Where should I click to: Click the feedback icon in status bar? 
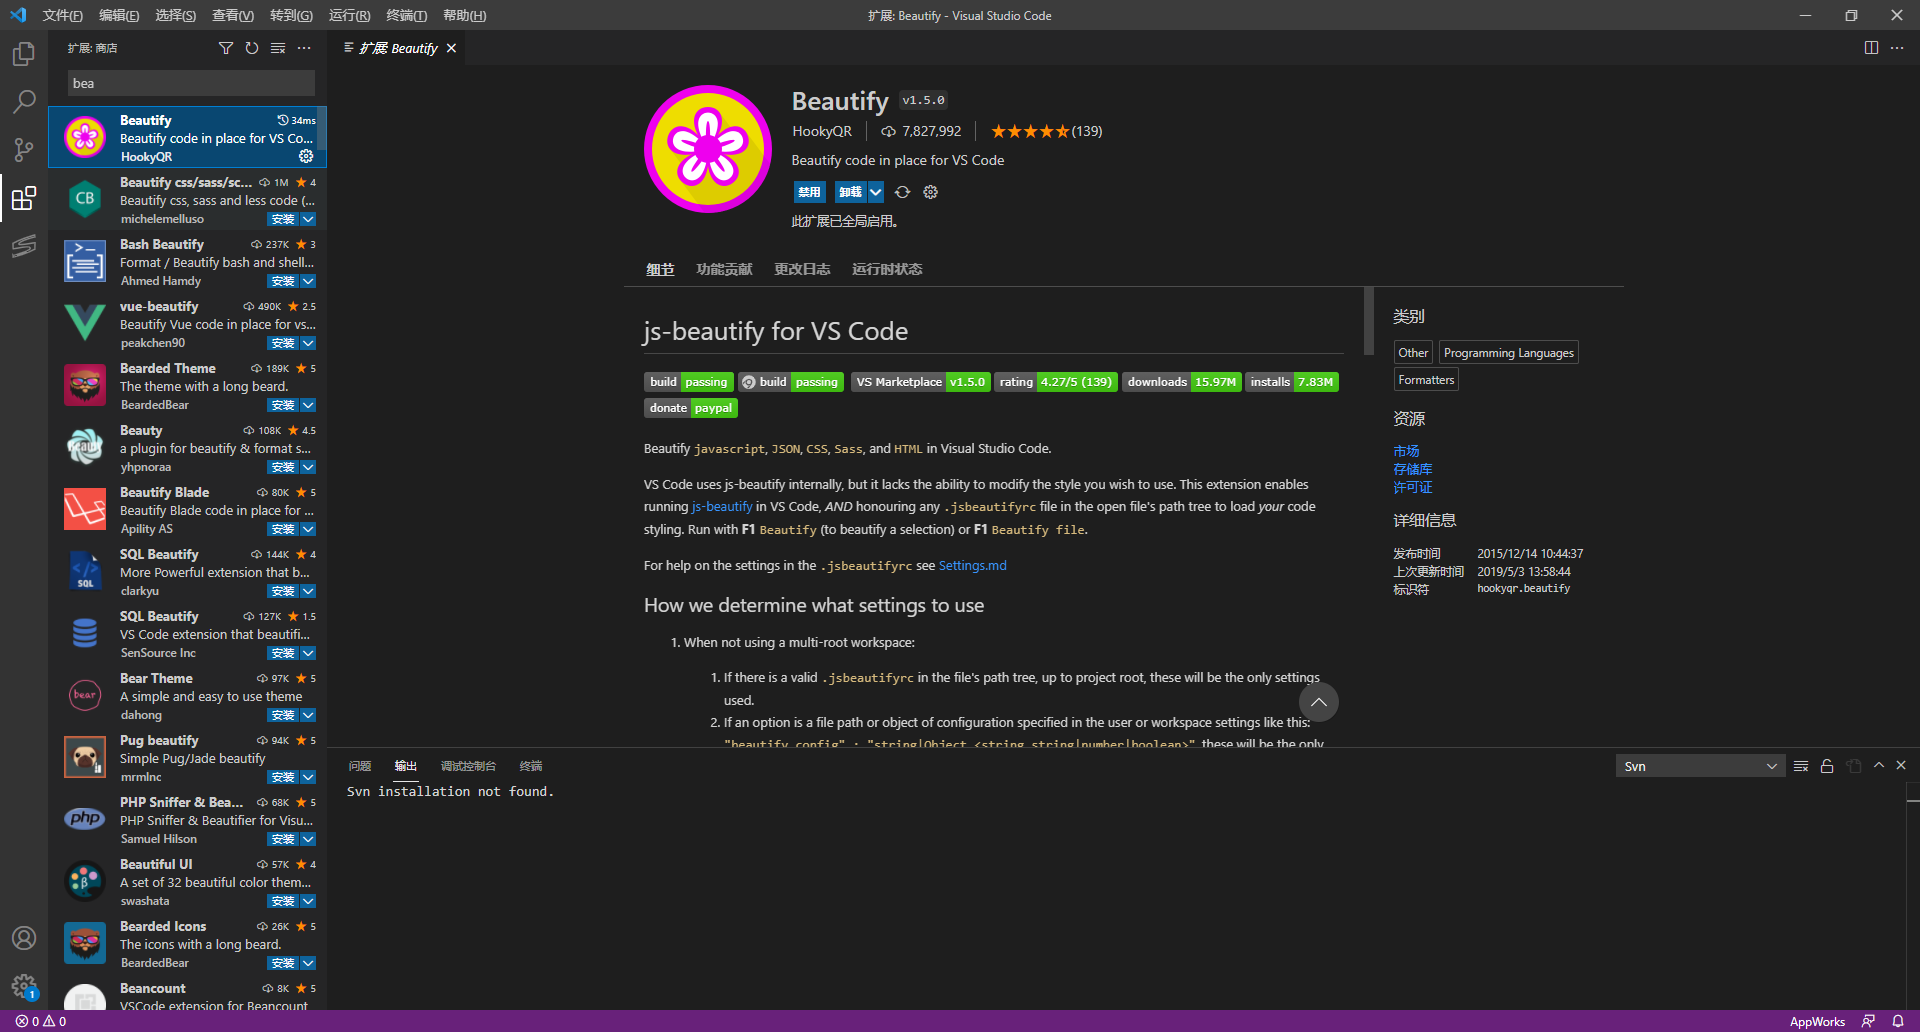[1868, 1021]
